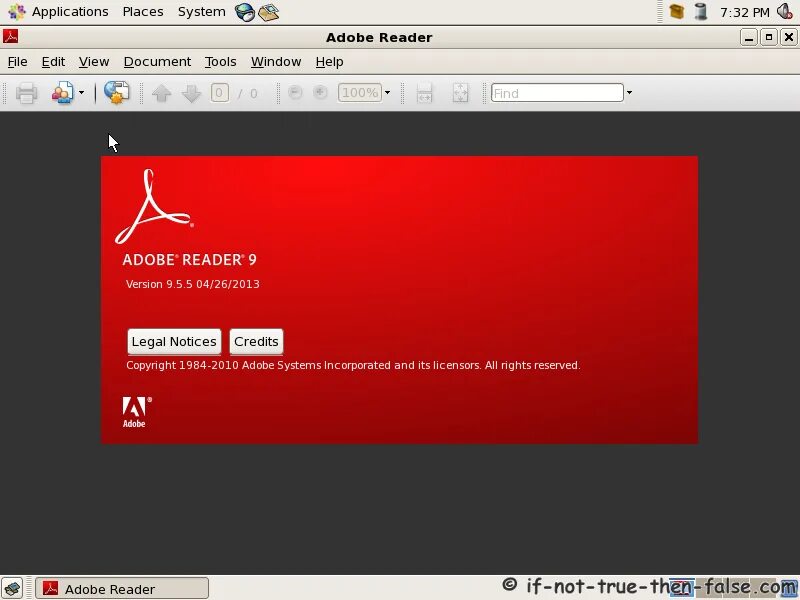Click the Adobe Reader title bar icon
Screen dimensions: 800x600
[x=11, y=37]
